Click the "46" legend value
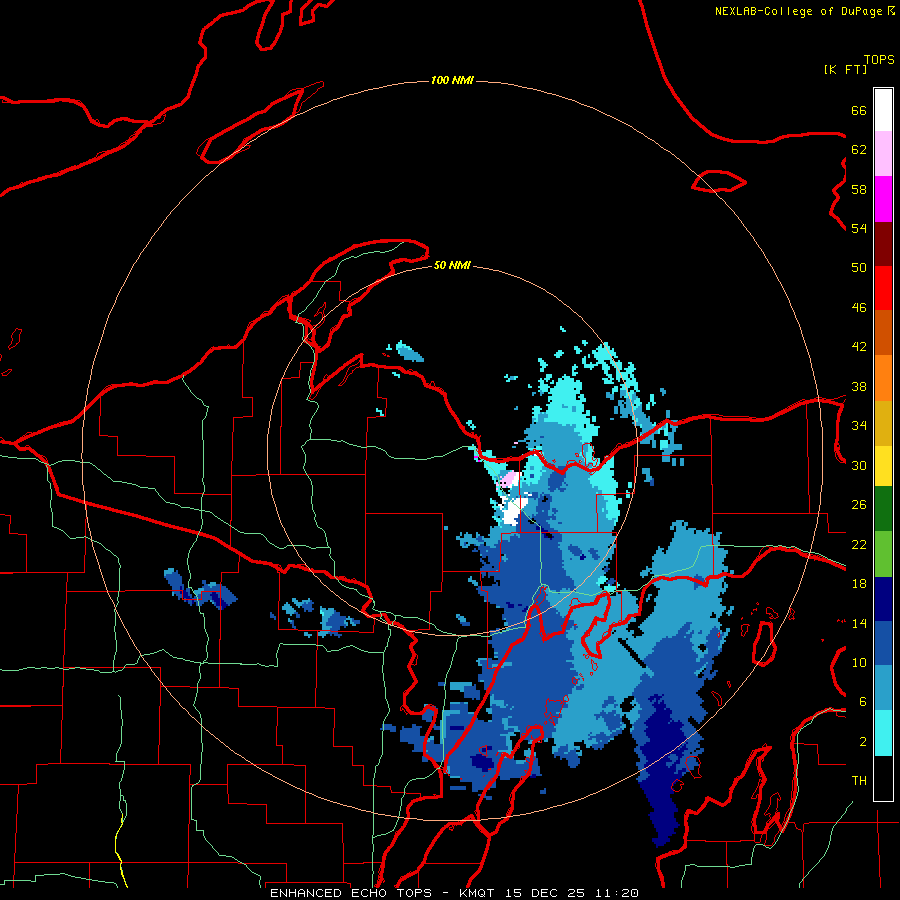Image resolution: width=900 pixels, height=900 pixels. pos(859,308)
